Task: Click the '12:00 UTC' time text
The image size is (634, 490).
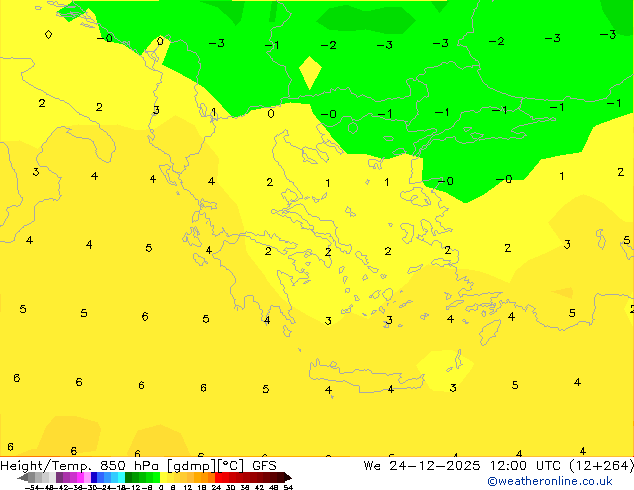Action: click(525, 466)
